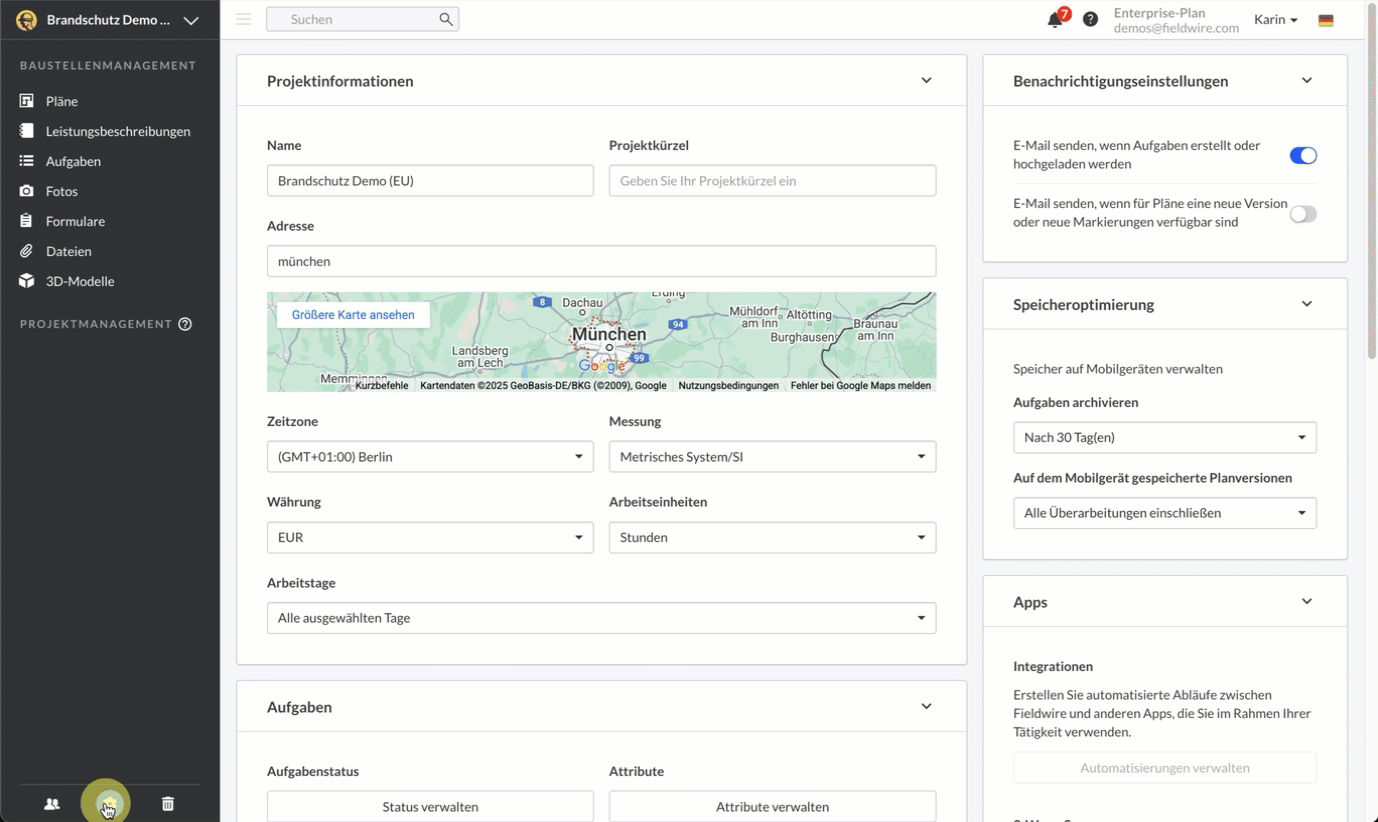The height and width of the screenshot is (822, 1378).
Task: Click the Brandschutz Demo project logo
Action: pyautogui.click(x=27, y=20)
